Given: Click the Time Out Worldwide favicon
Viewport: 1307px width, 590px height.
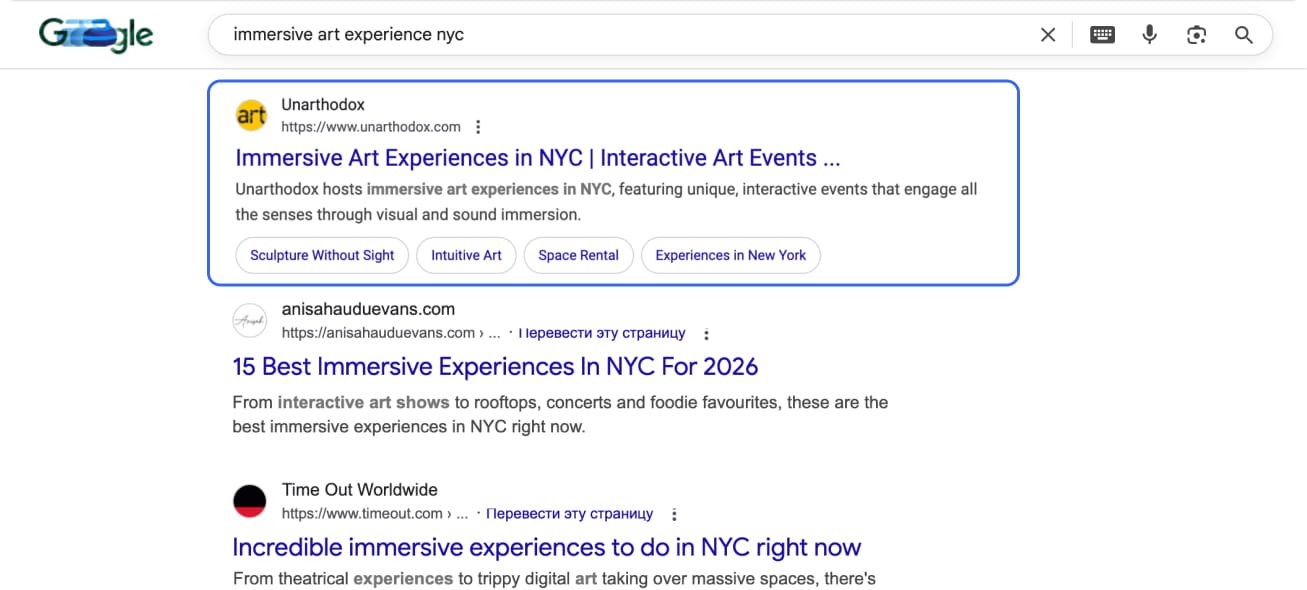Looking at the screenshot, I should (x=249, y=501).
